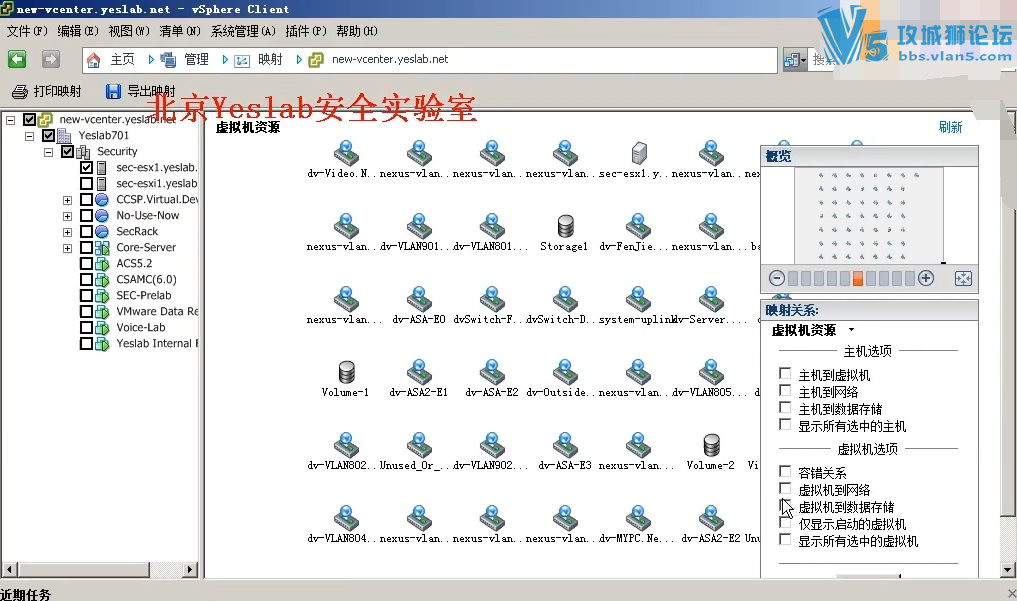
Task: Click mapping panel scroll down arrow
Action: [x=1007, y=571]
